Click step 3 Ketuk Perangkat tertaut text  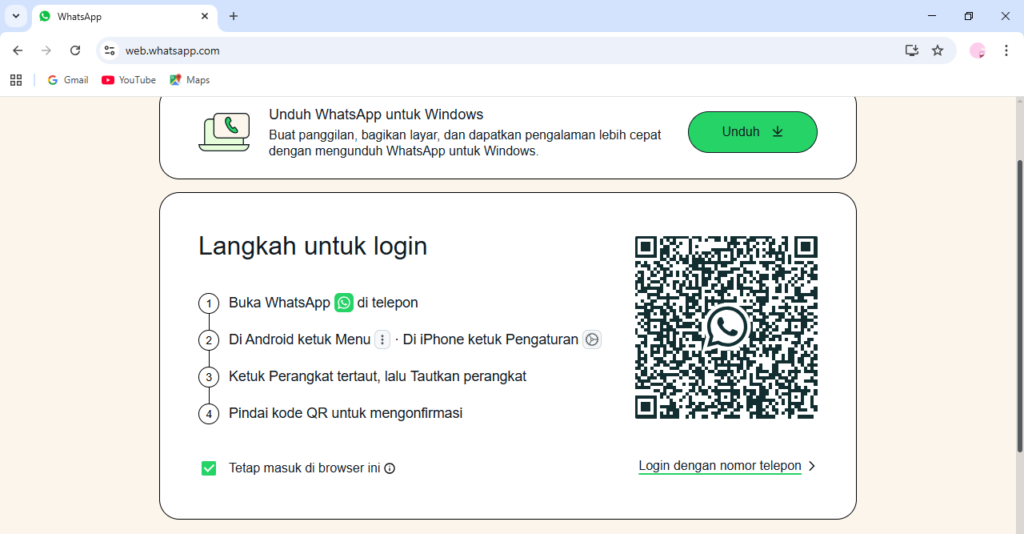377,377
